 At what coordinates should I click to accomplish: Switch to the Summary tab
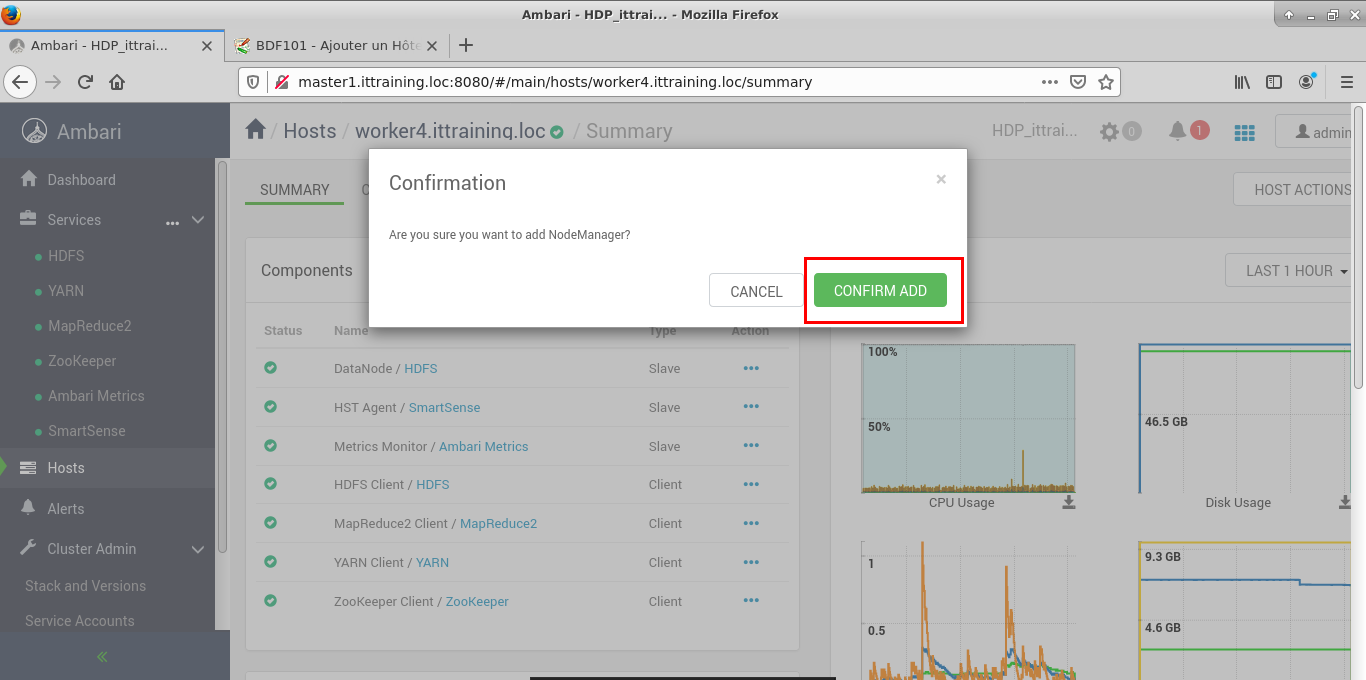click(x=294, y=189)
